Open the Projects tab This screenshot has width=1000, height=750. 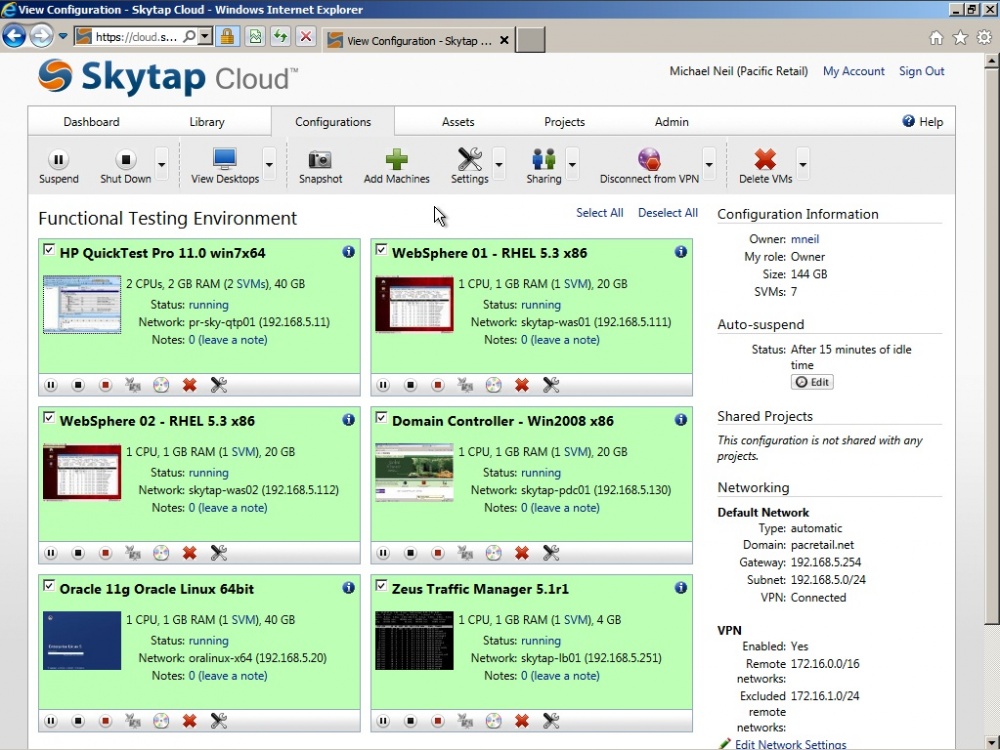564,121
